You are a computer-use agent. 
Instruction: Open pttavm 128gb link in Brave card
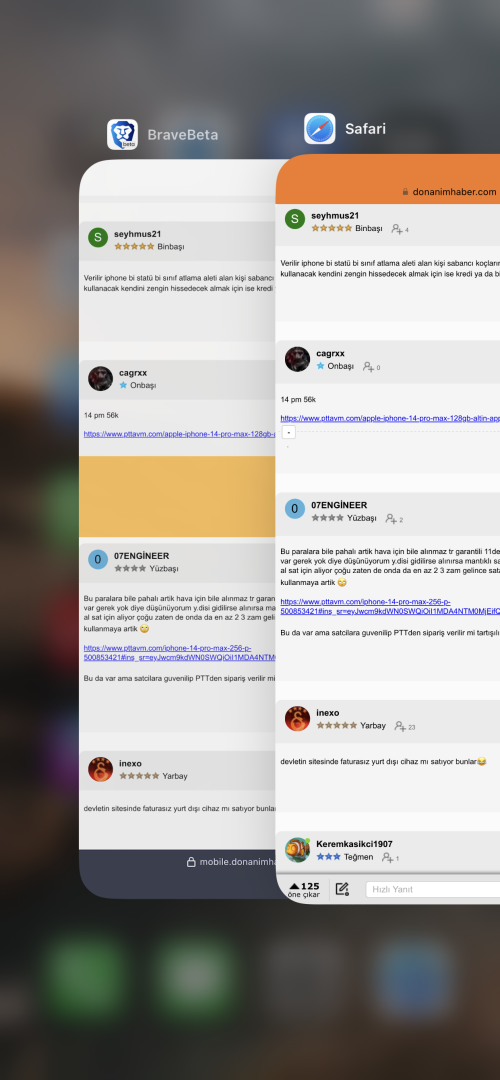point(180,434)
